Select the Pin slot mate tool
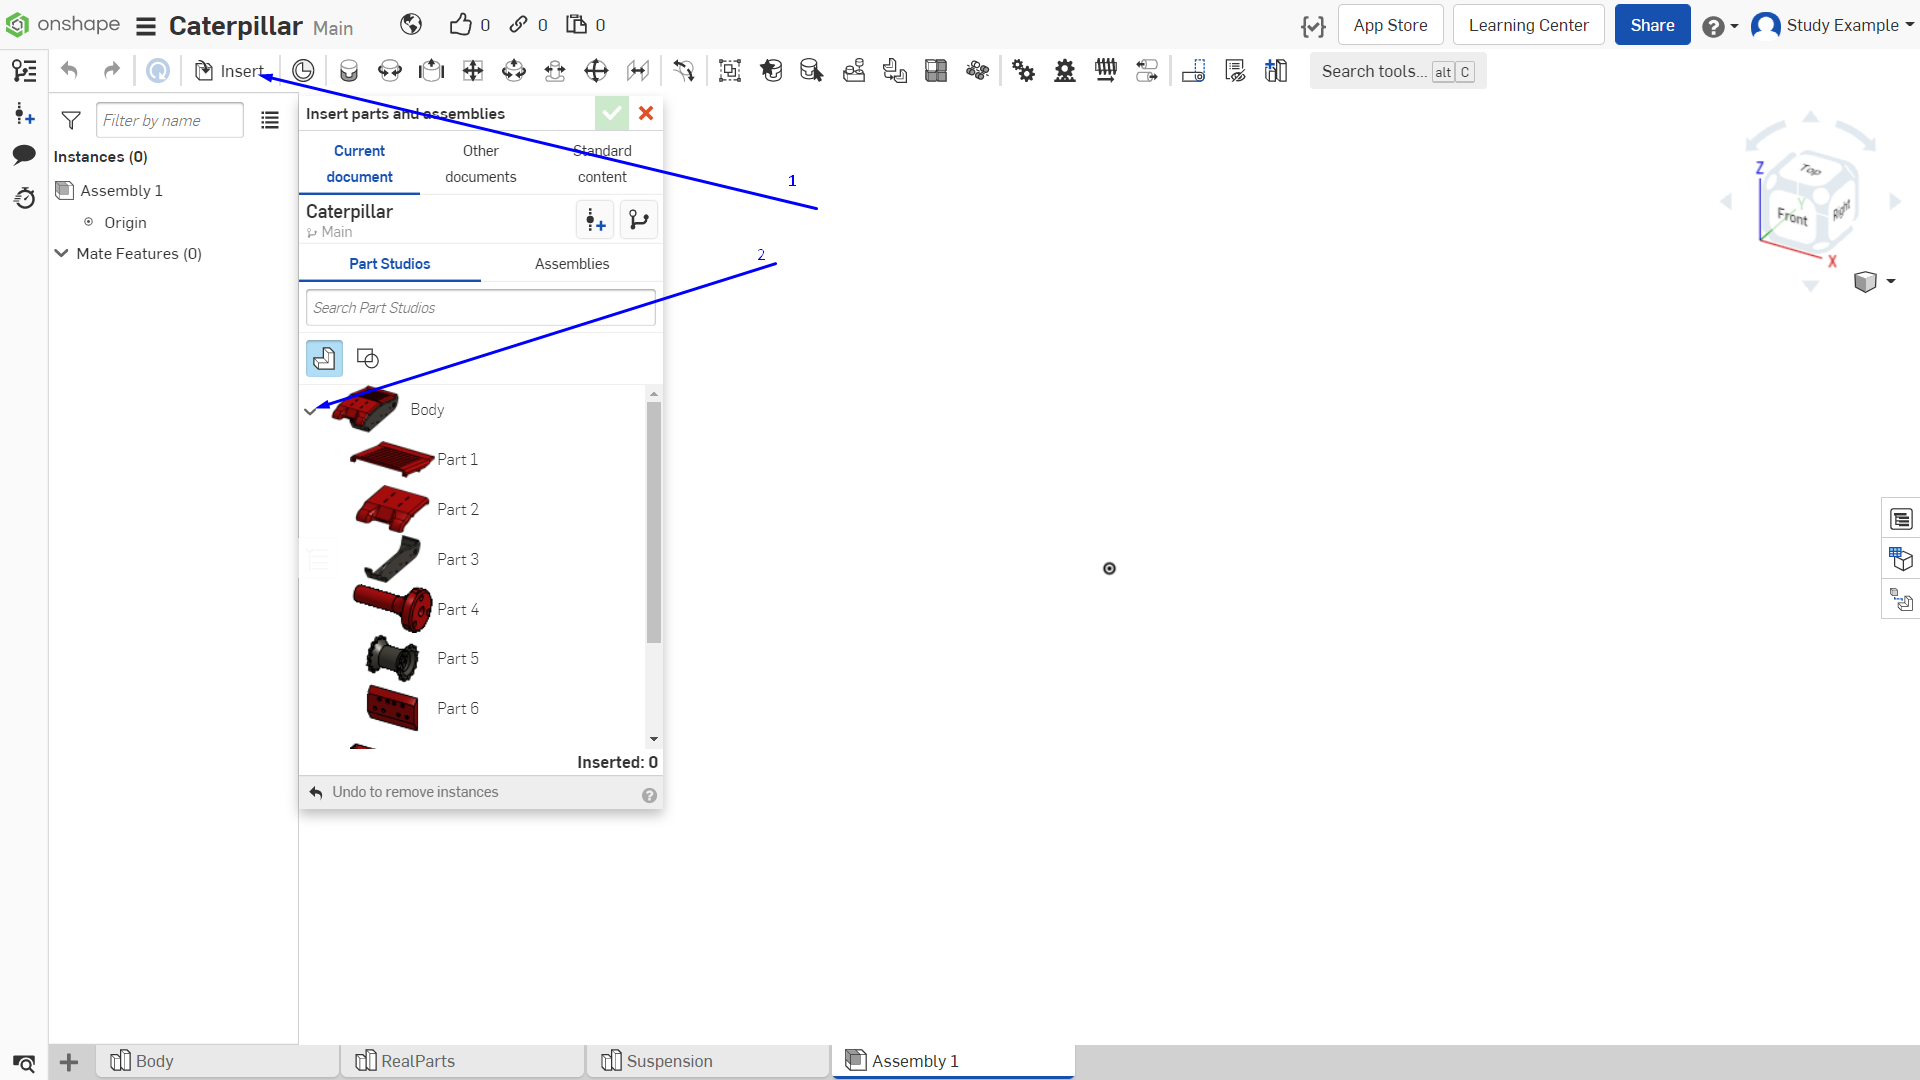 (x=555, y=71)
